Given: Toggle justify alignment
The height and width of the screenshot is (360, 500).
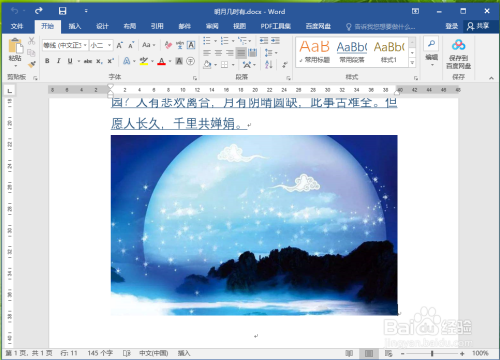Looking at the screenshot, I should click(x=241, y=53).
